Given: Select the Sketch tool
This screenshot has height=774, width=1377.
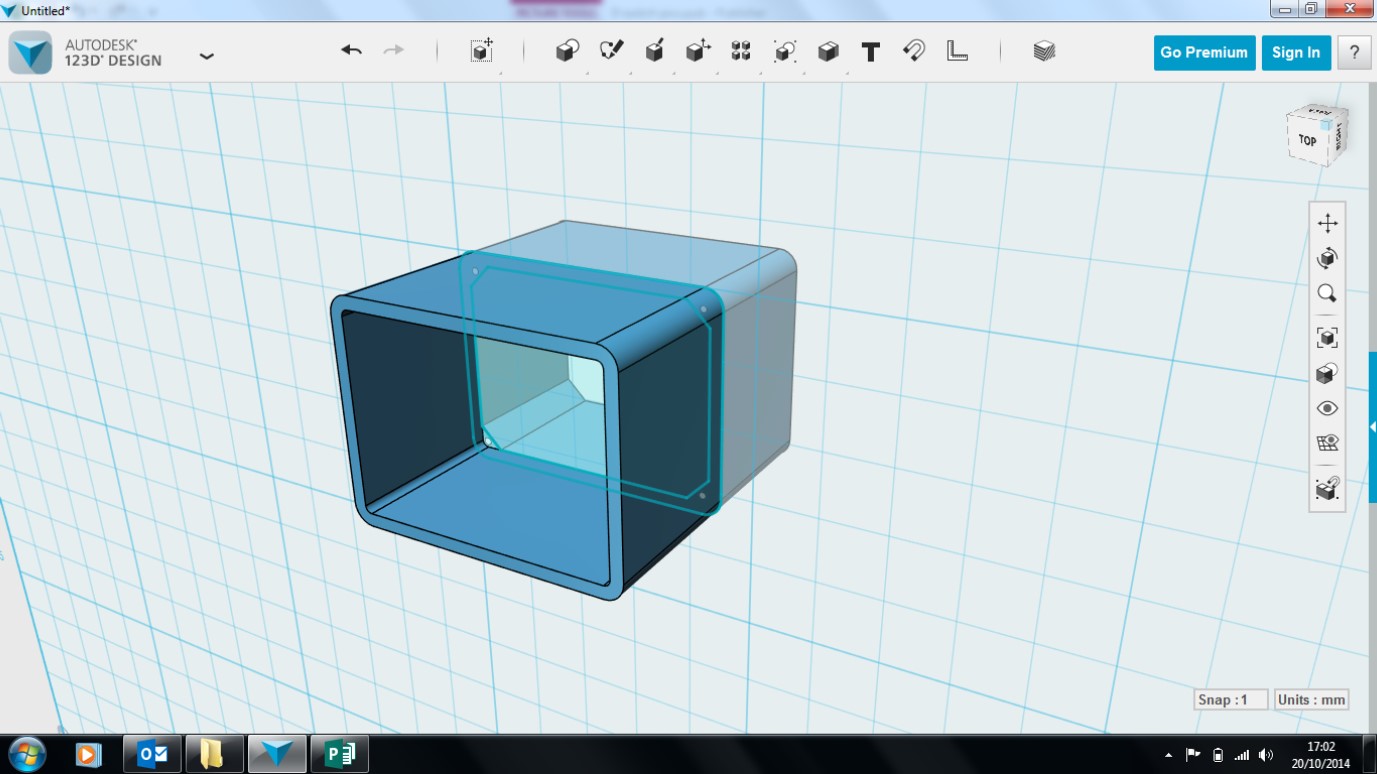Looking at the screenshot, I should (x=611, y=51).
